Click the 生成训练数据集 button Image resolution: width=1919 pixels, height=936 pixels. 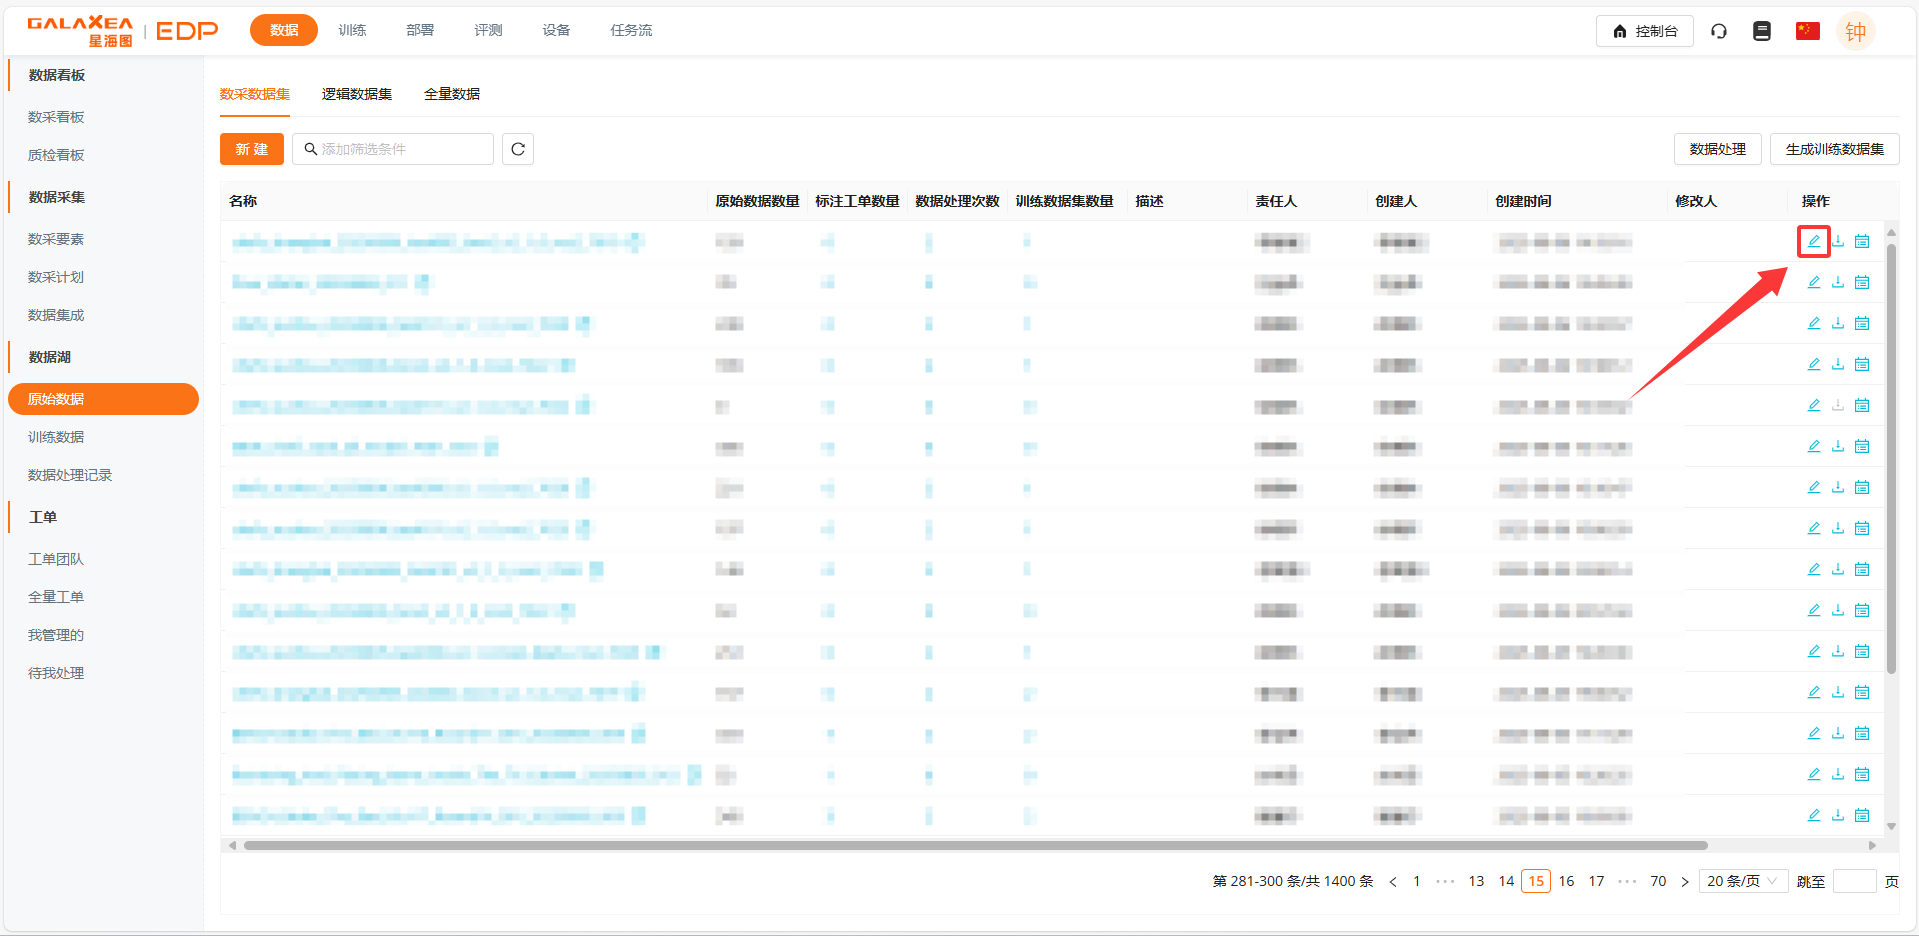point(1834,149)
